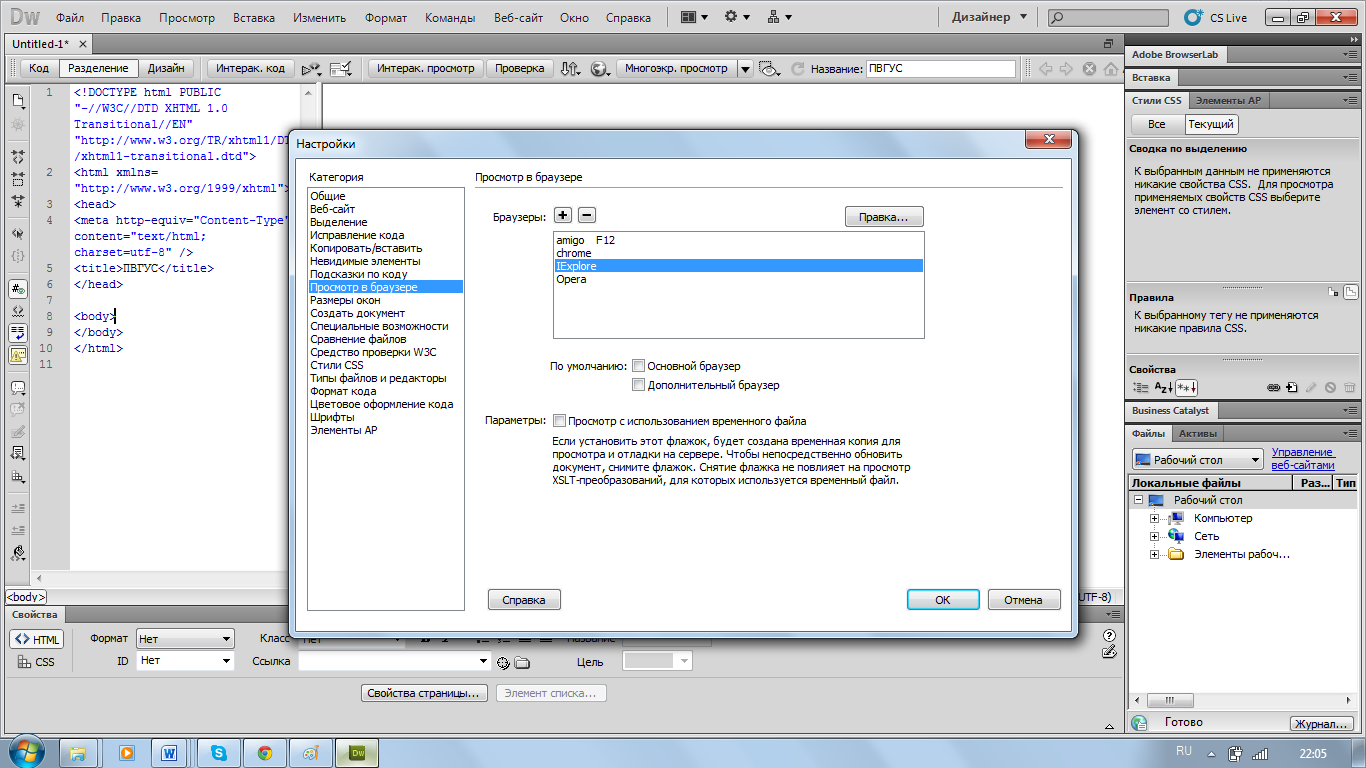Image resolution: width=1366 pixels, height=768 pixels.
Task: Click the New CSS Rule icon
Action: point(1292,387)
